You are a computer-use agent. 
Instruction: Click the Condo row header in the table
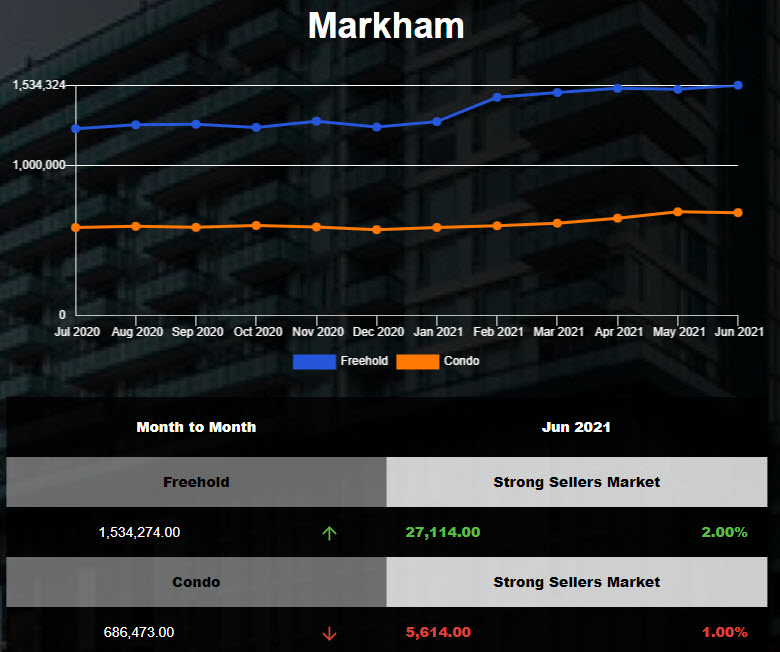196,582
